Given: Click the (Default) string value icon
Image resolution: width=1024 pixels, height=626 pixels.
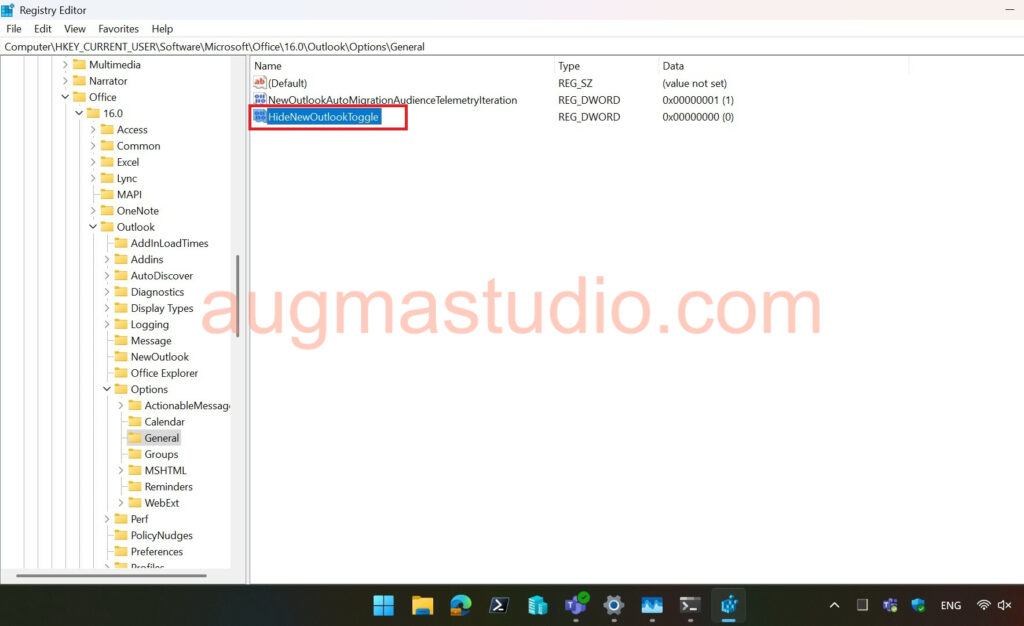Looking at the screenshot, I should coord(260,83).
